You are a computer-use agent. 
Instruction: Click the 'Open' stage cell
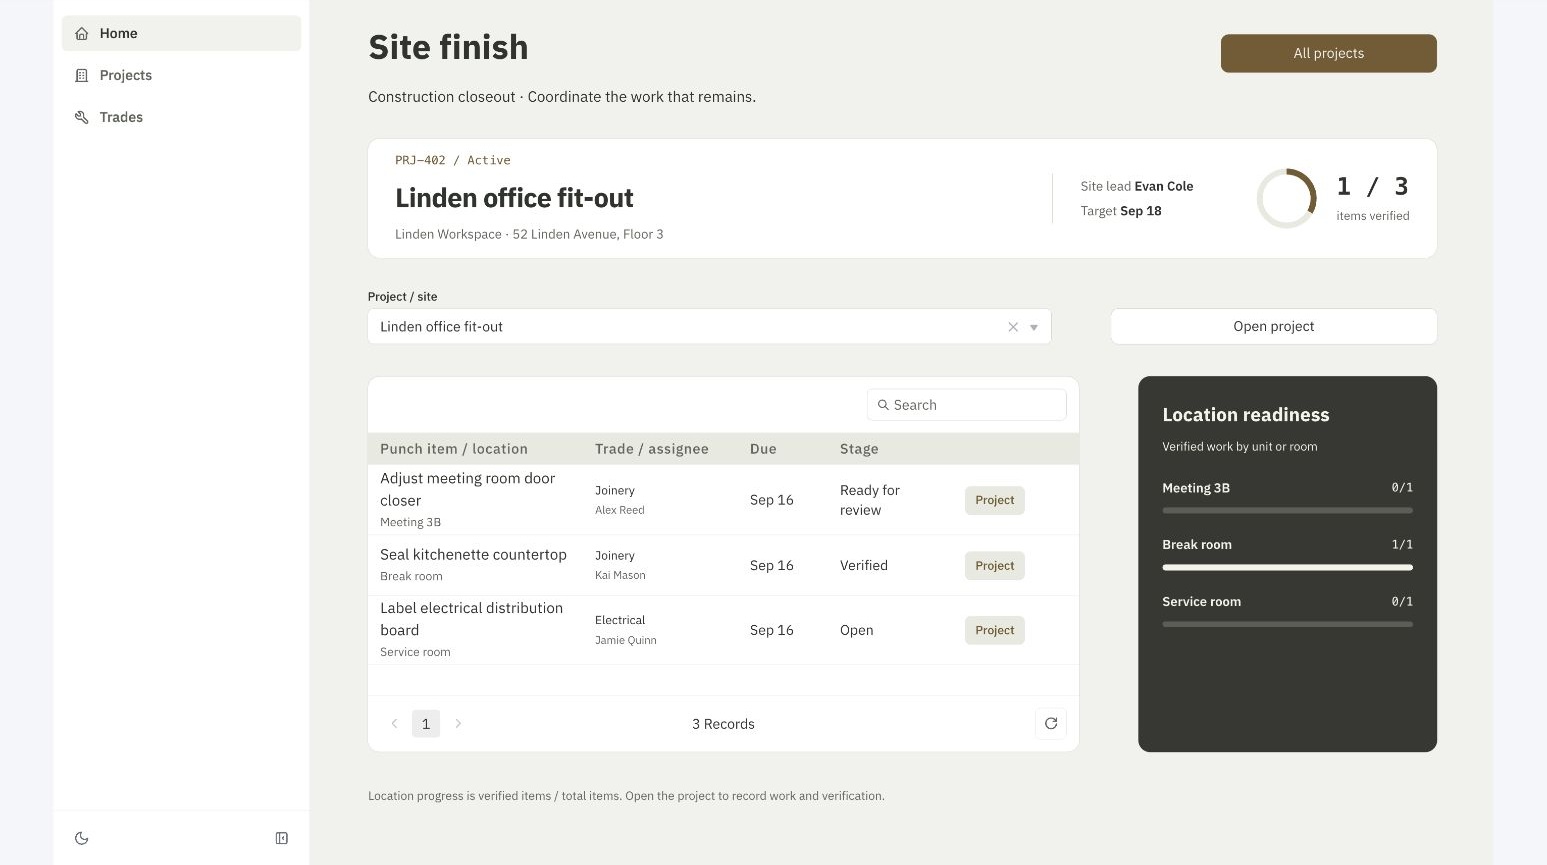(857, 630)
